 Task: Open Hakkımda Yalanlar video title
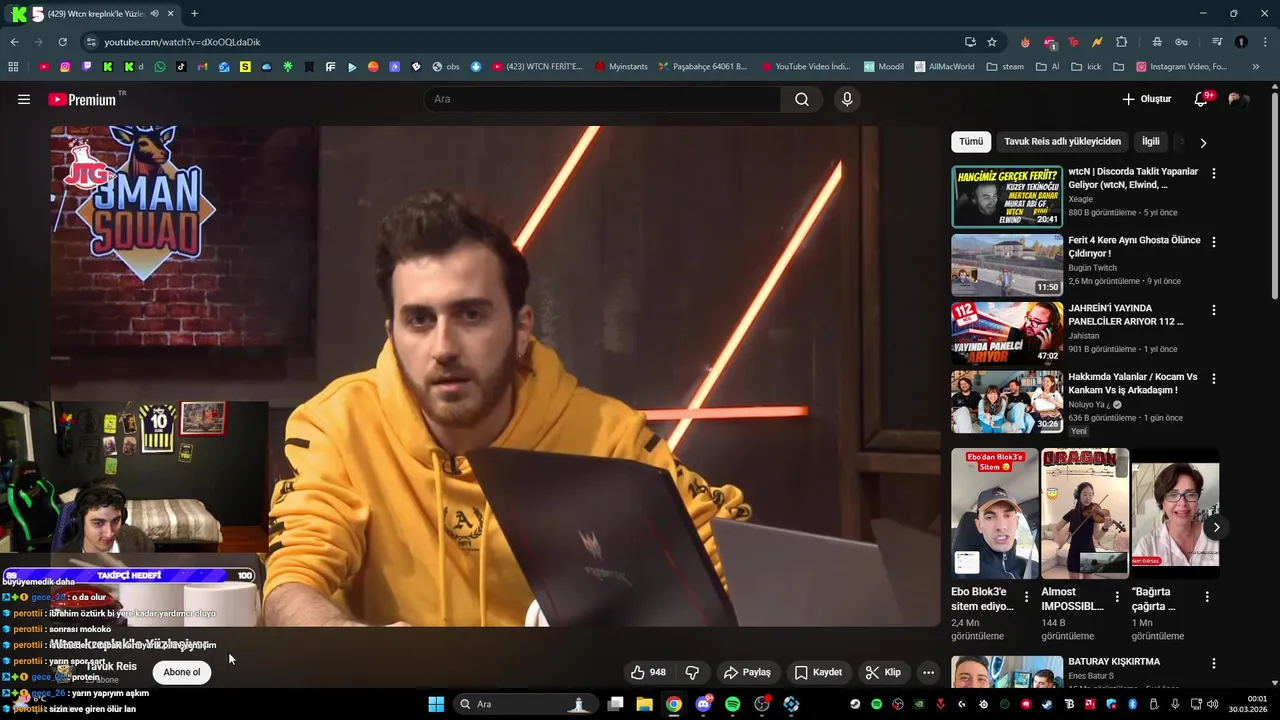(1132, 383)
